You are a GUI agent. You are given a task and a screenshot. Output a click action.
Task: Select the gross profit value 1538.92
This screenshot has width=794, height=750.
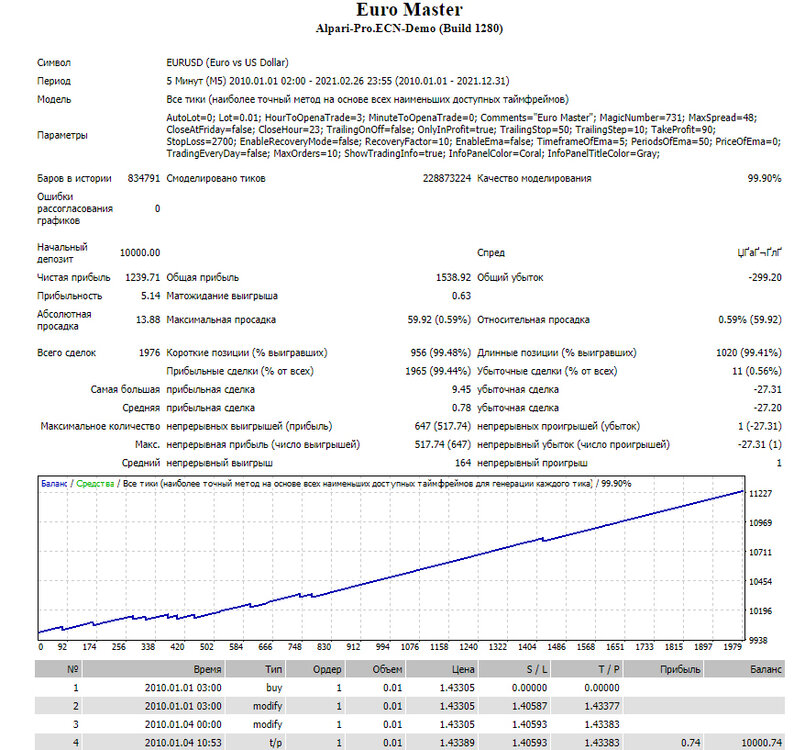point(453,278)
